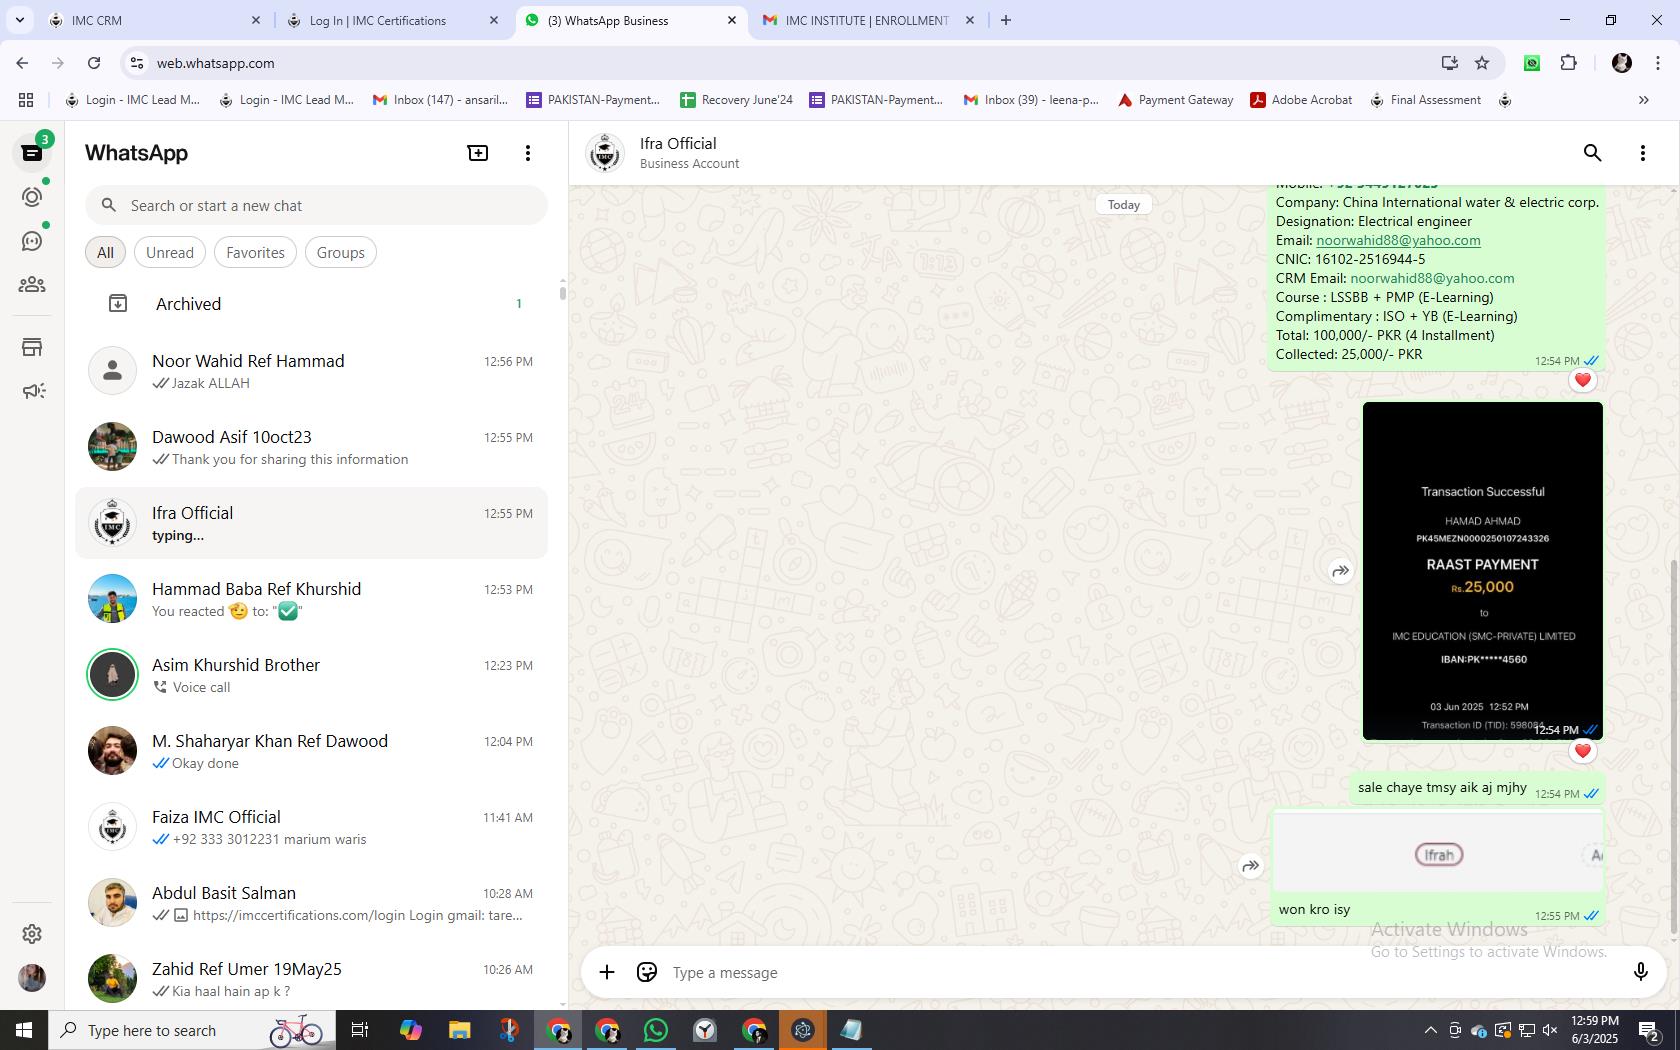Expand the Chrome tab search dropdown
Viewport: 1680px width, 1050px height.
(x=19, y=20)
